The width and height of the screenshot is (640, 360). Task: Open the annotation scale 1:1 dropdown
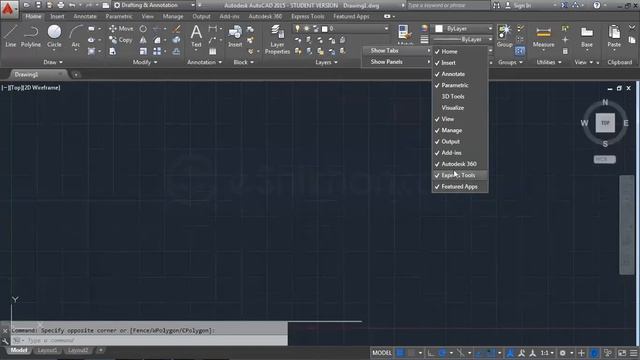(547, 353)
